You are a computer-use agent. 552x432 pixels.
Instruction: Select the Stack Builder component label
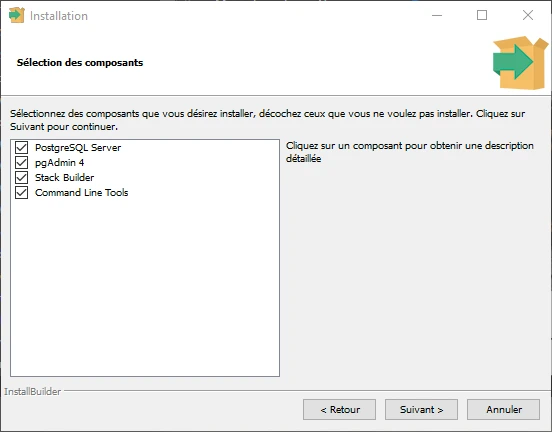click(x=64, y=177)
